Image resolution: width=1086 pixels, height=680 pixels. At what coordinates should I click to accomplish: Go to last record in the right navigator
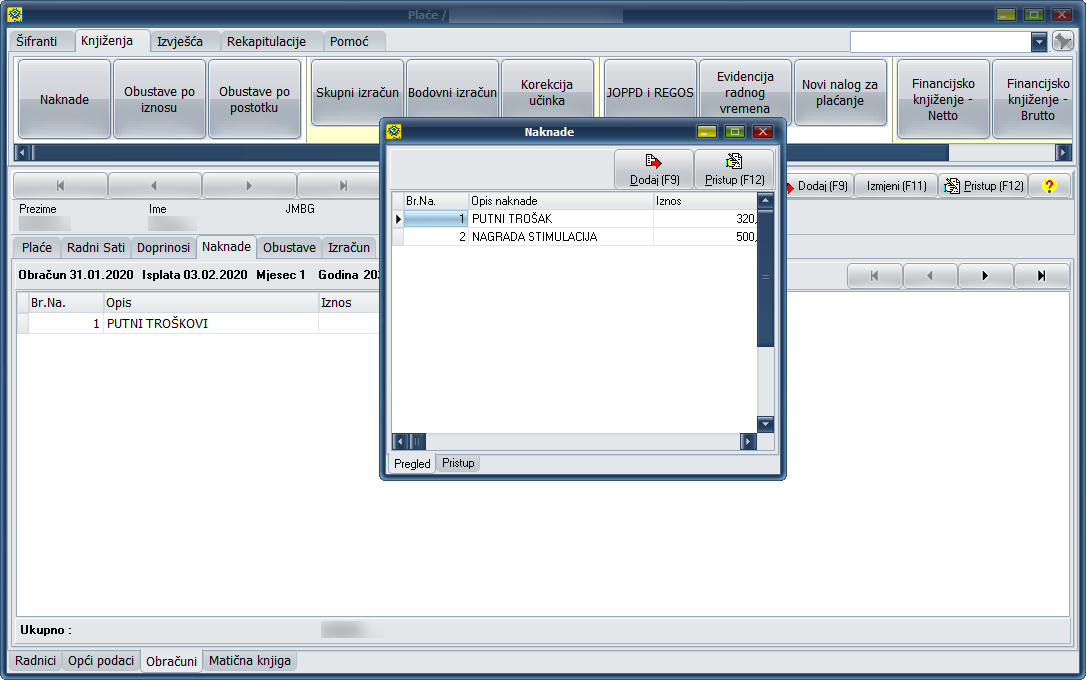tap(1041, 276)
